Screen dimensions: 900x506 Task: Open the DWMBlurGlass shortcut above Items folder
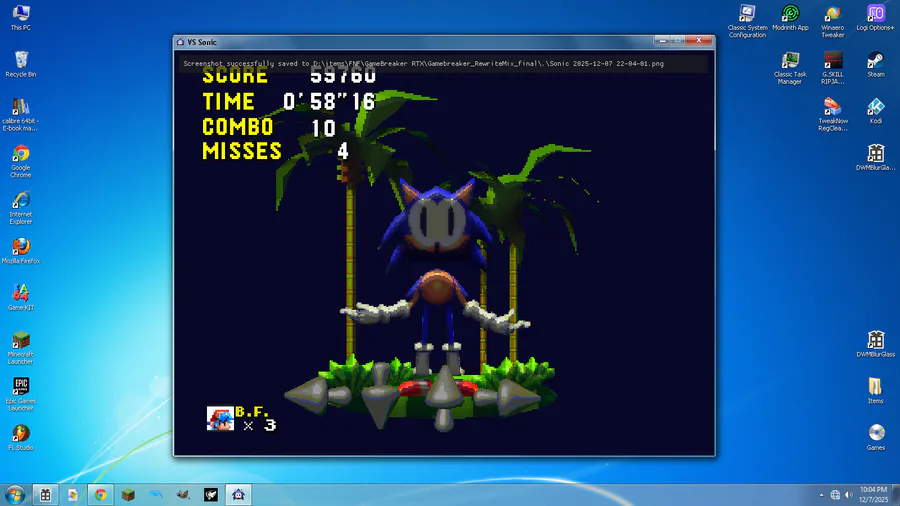[x=876, y=344]
